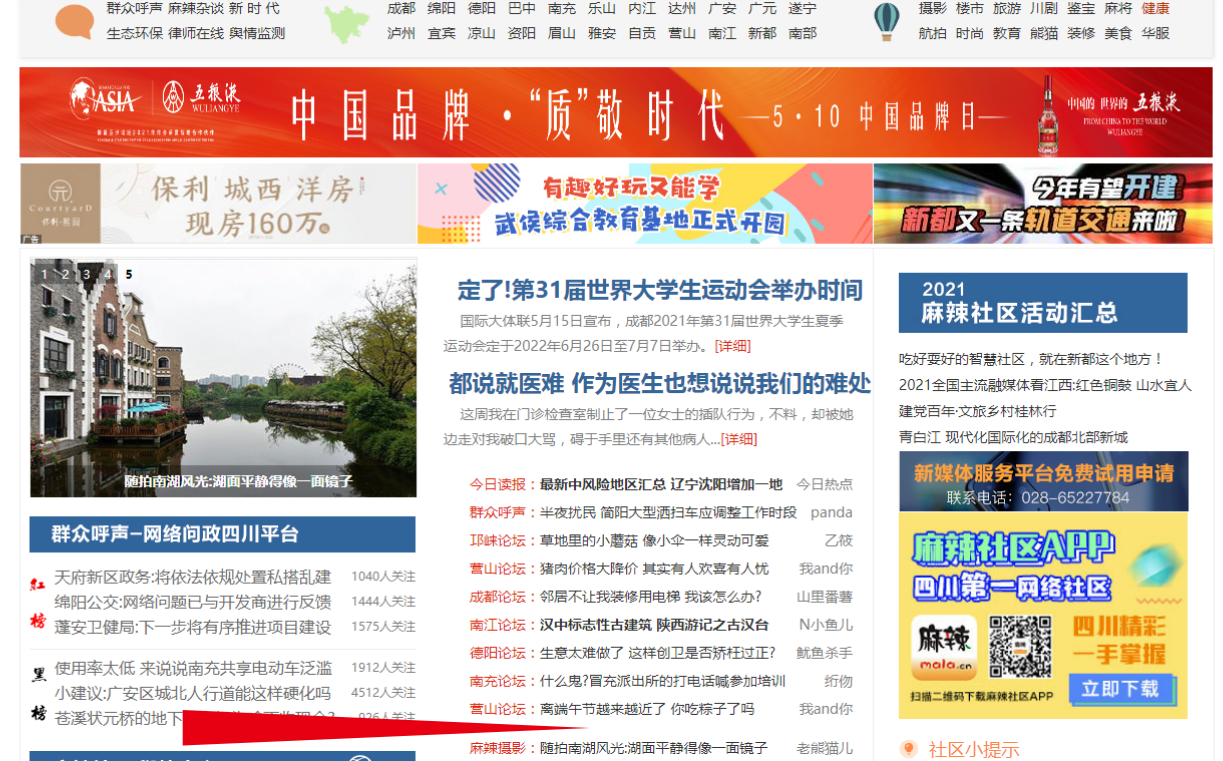Image resolution: width=1223 pixels, height=761 pixels.
Task: Open headline 定了!第31届世界大学生运动会举办时间
Action: click(x=659, y=291)
